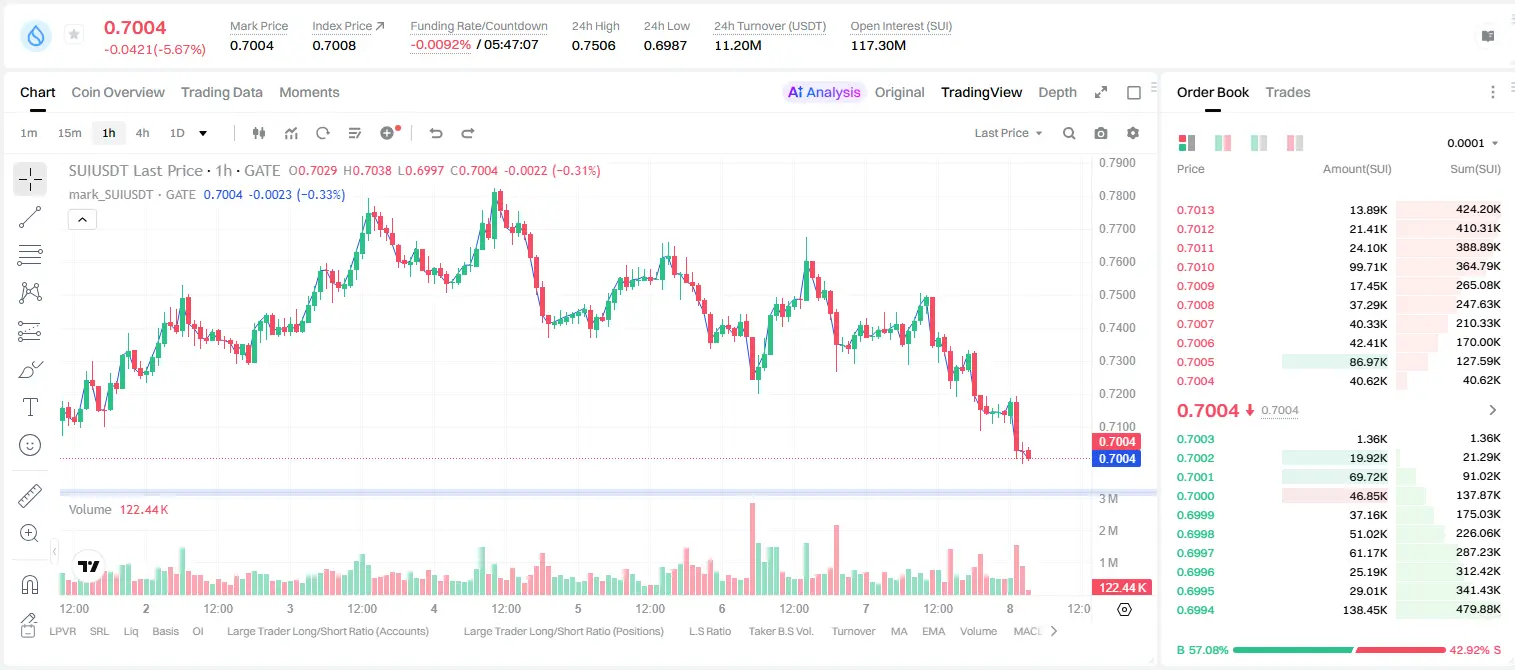
Task: Change order book precision 0.0001 dropdown
Action: 1473,143
